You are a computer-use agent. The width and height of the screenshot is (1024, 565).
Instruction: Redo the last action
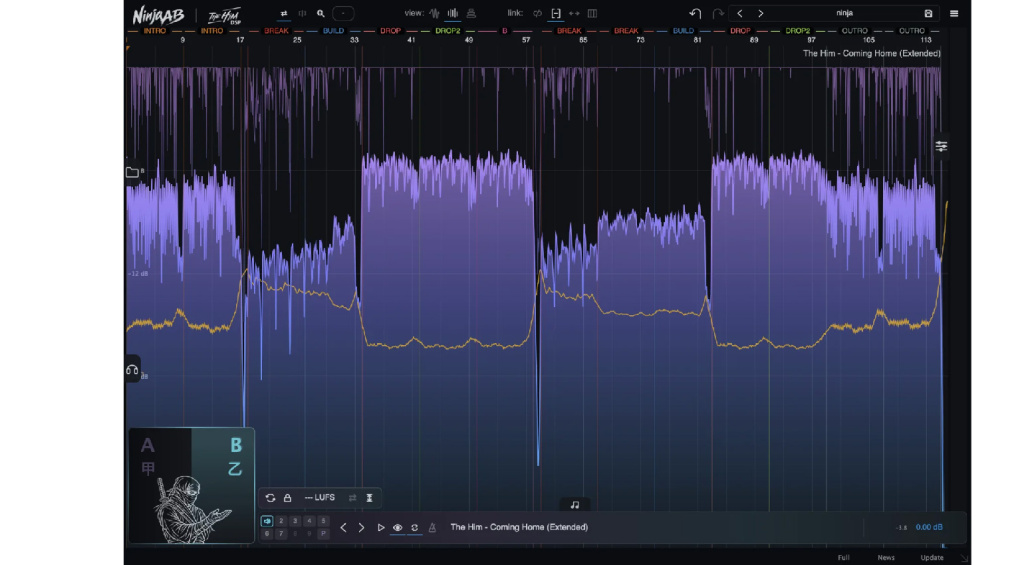pos(718,13)
